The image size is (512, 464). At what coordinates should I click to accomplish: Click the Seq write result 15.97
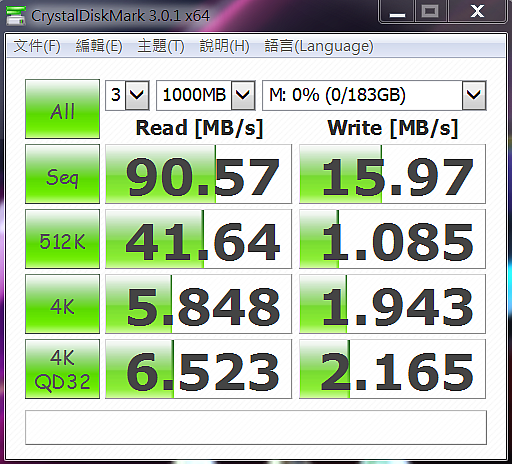coord(392,174)
